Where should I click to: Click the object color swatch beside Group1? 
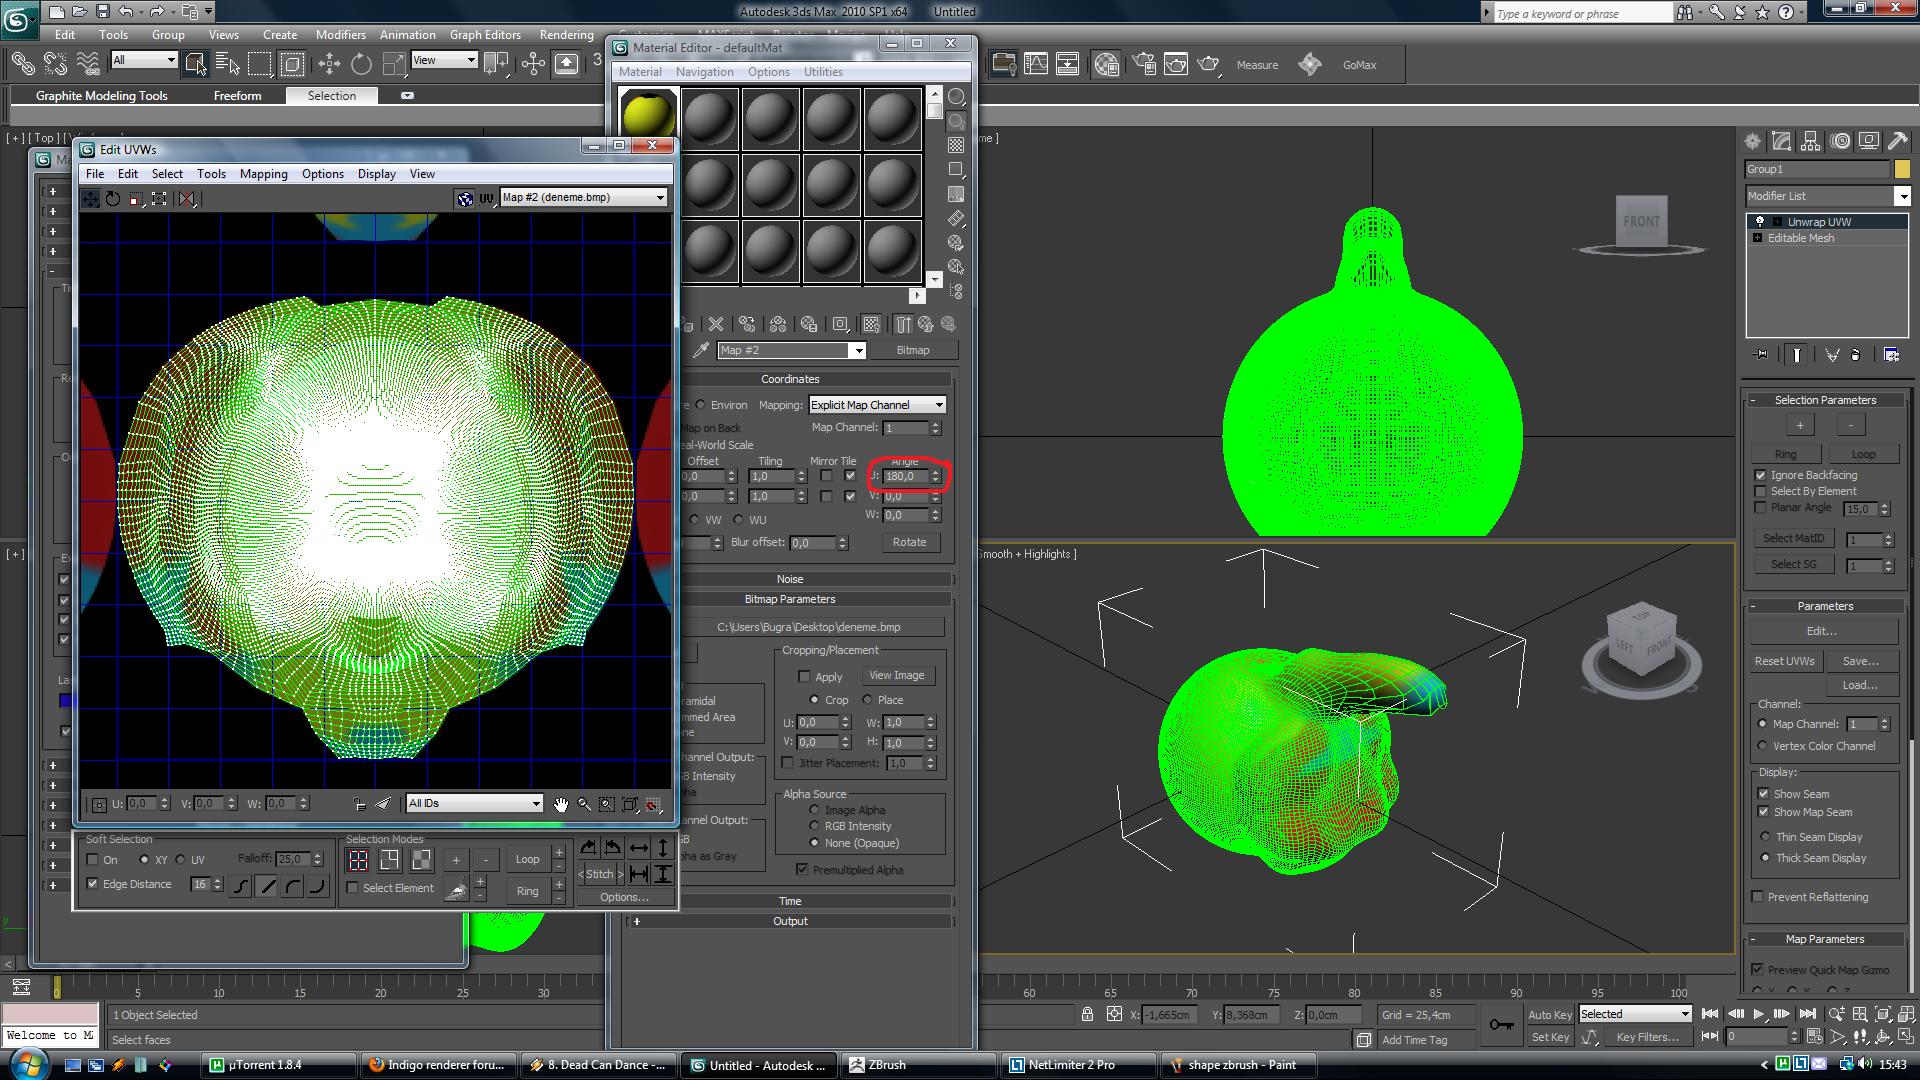(1902, 169)
